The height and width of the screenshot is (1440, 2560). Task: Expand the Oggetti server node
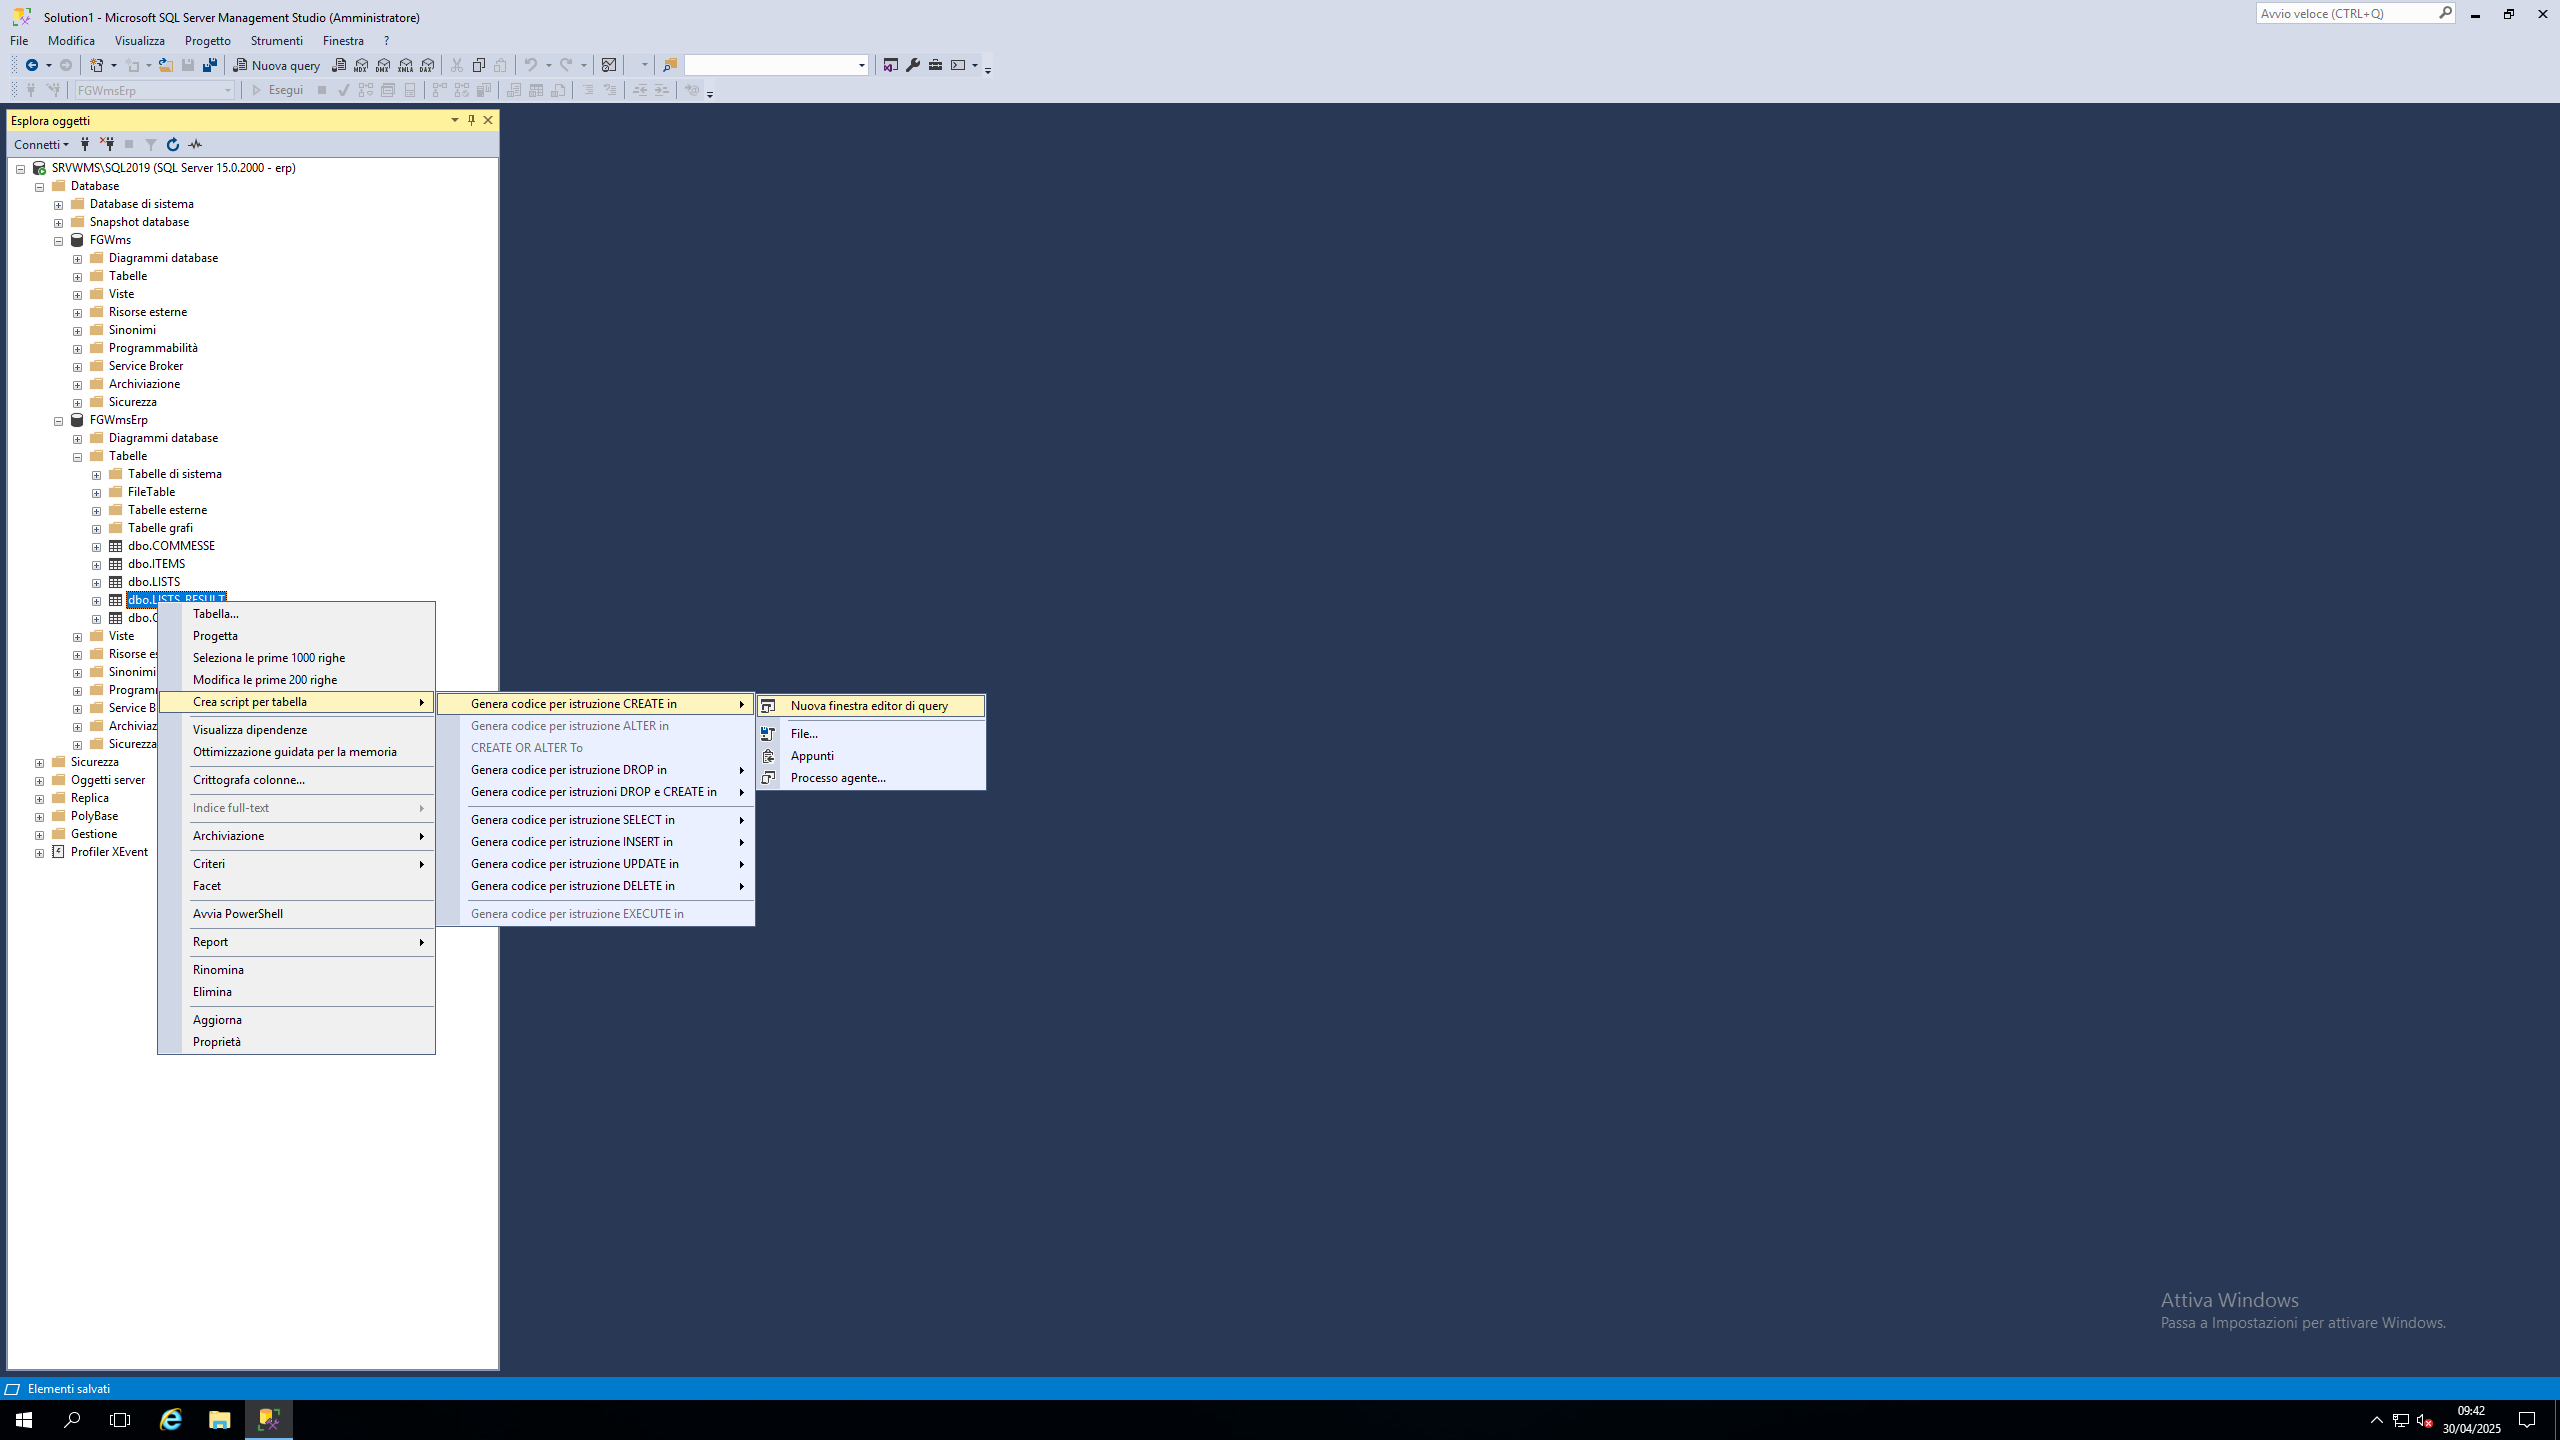pyautogui.click(x=40, y=781)
